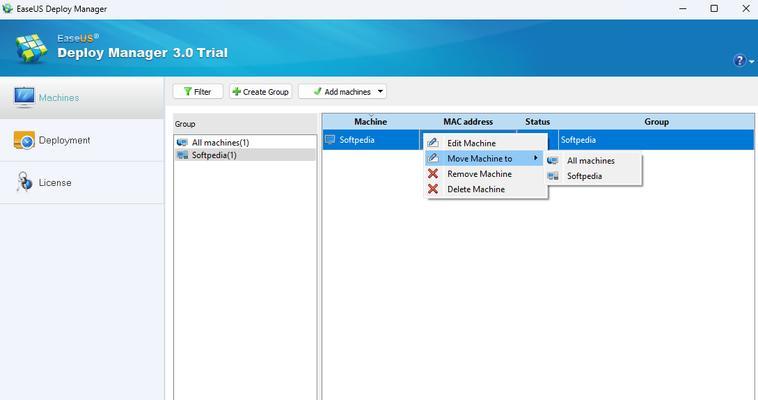
Task: Open the help dropdown arrow
Action: 751,61
